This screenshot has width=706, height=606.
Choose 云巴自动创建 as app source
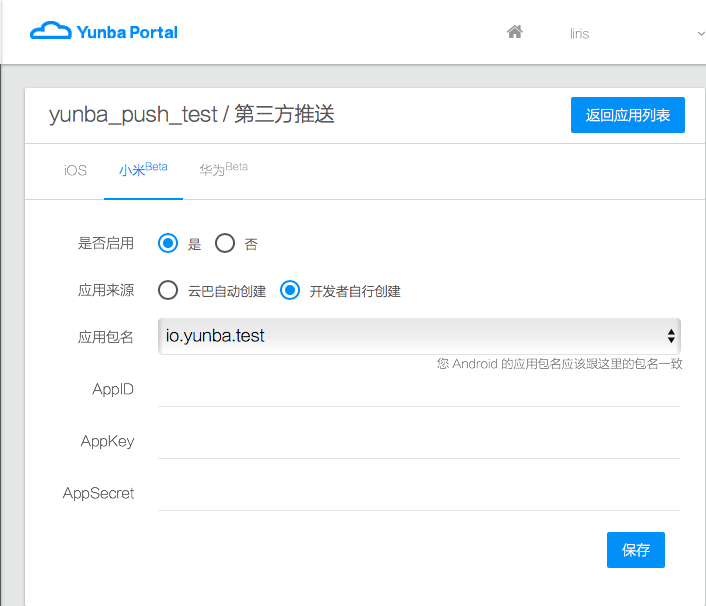pyautogui.click(x=168, y=290)
